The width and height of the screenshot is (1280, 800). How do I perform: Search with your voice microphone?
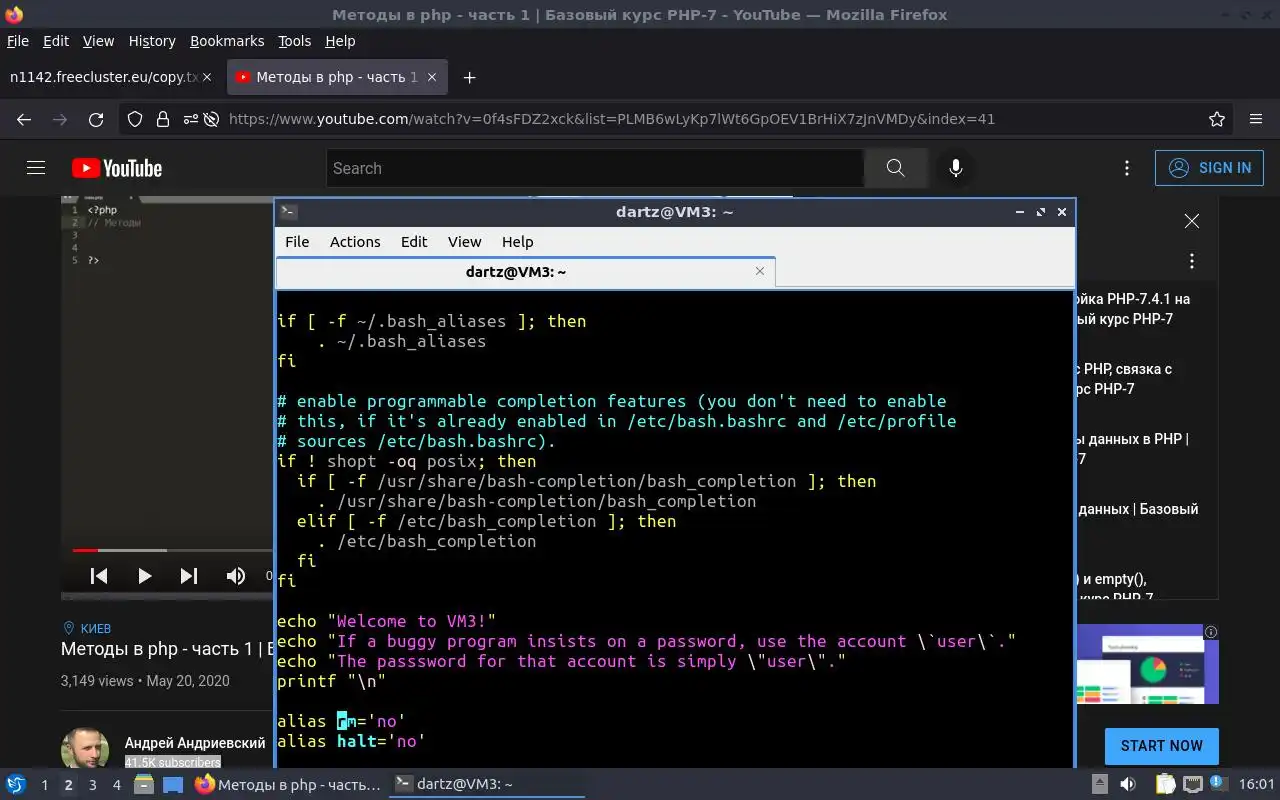[x=956, y=168]
